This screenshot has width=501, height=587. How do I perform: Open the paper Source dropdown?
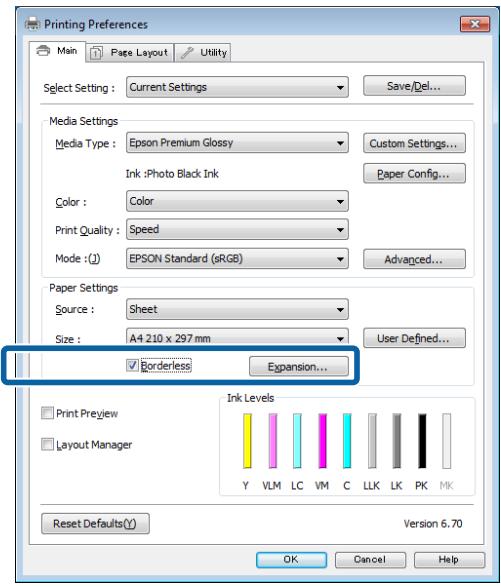point(237,309)
